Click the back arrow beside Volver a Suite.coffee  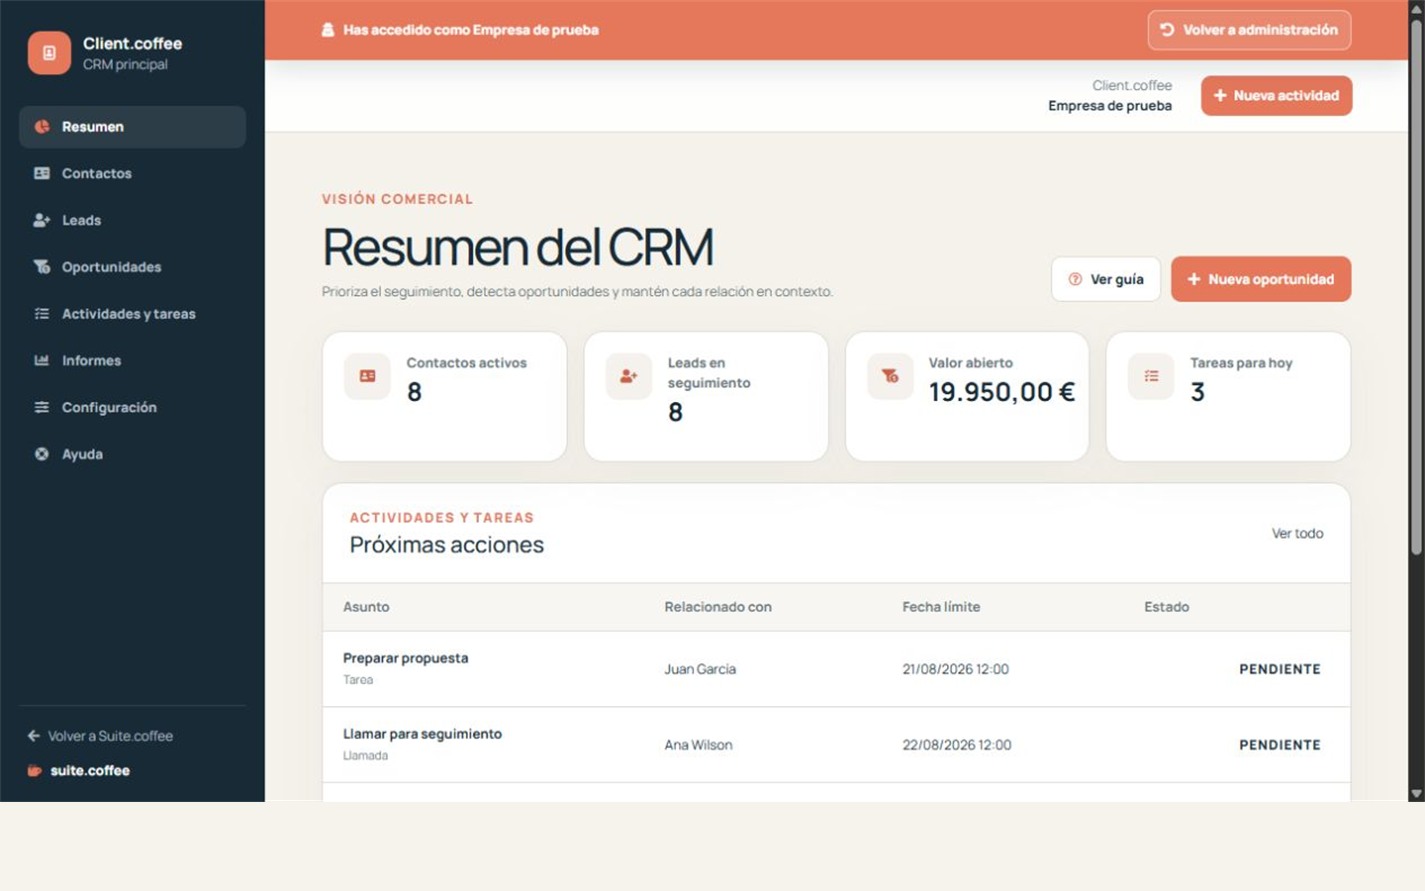point(34,736)
